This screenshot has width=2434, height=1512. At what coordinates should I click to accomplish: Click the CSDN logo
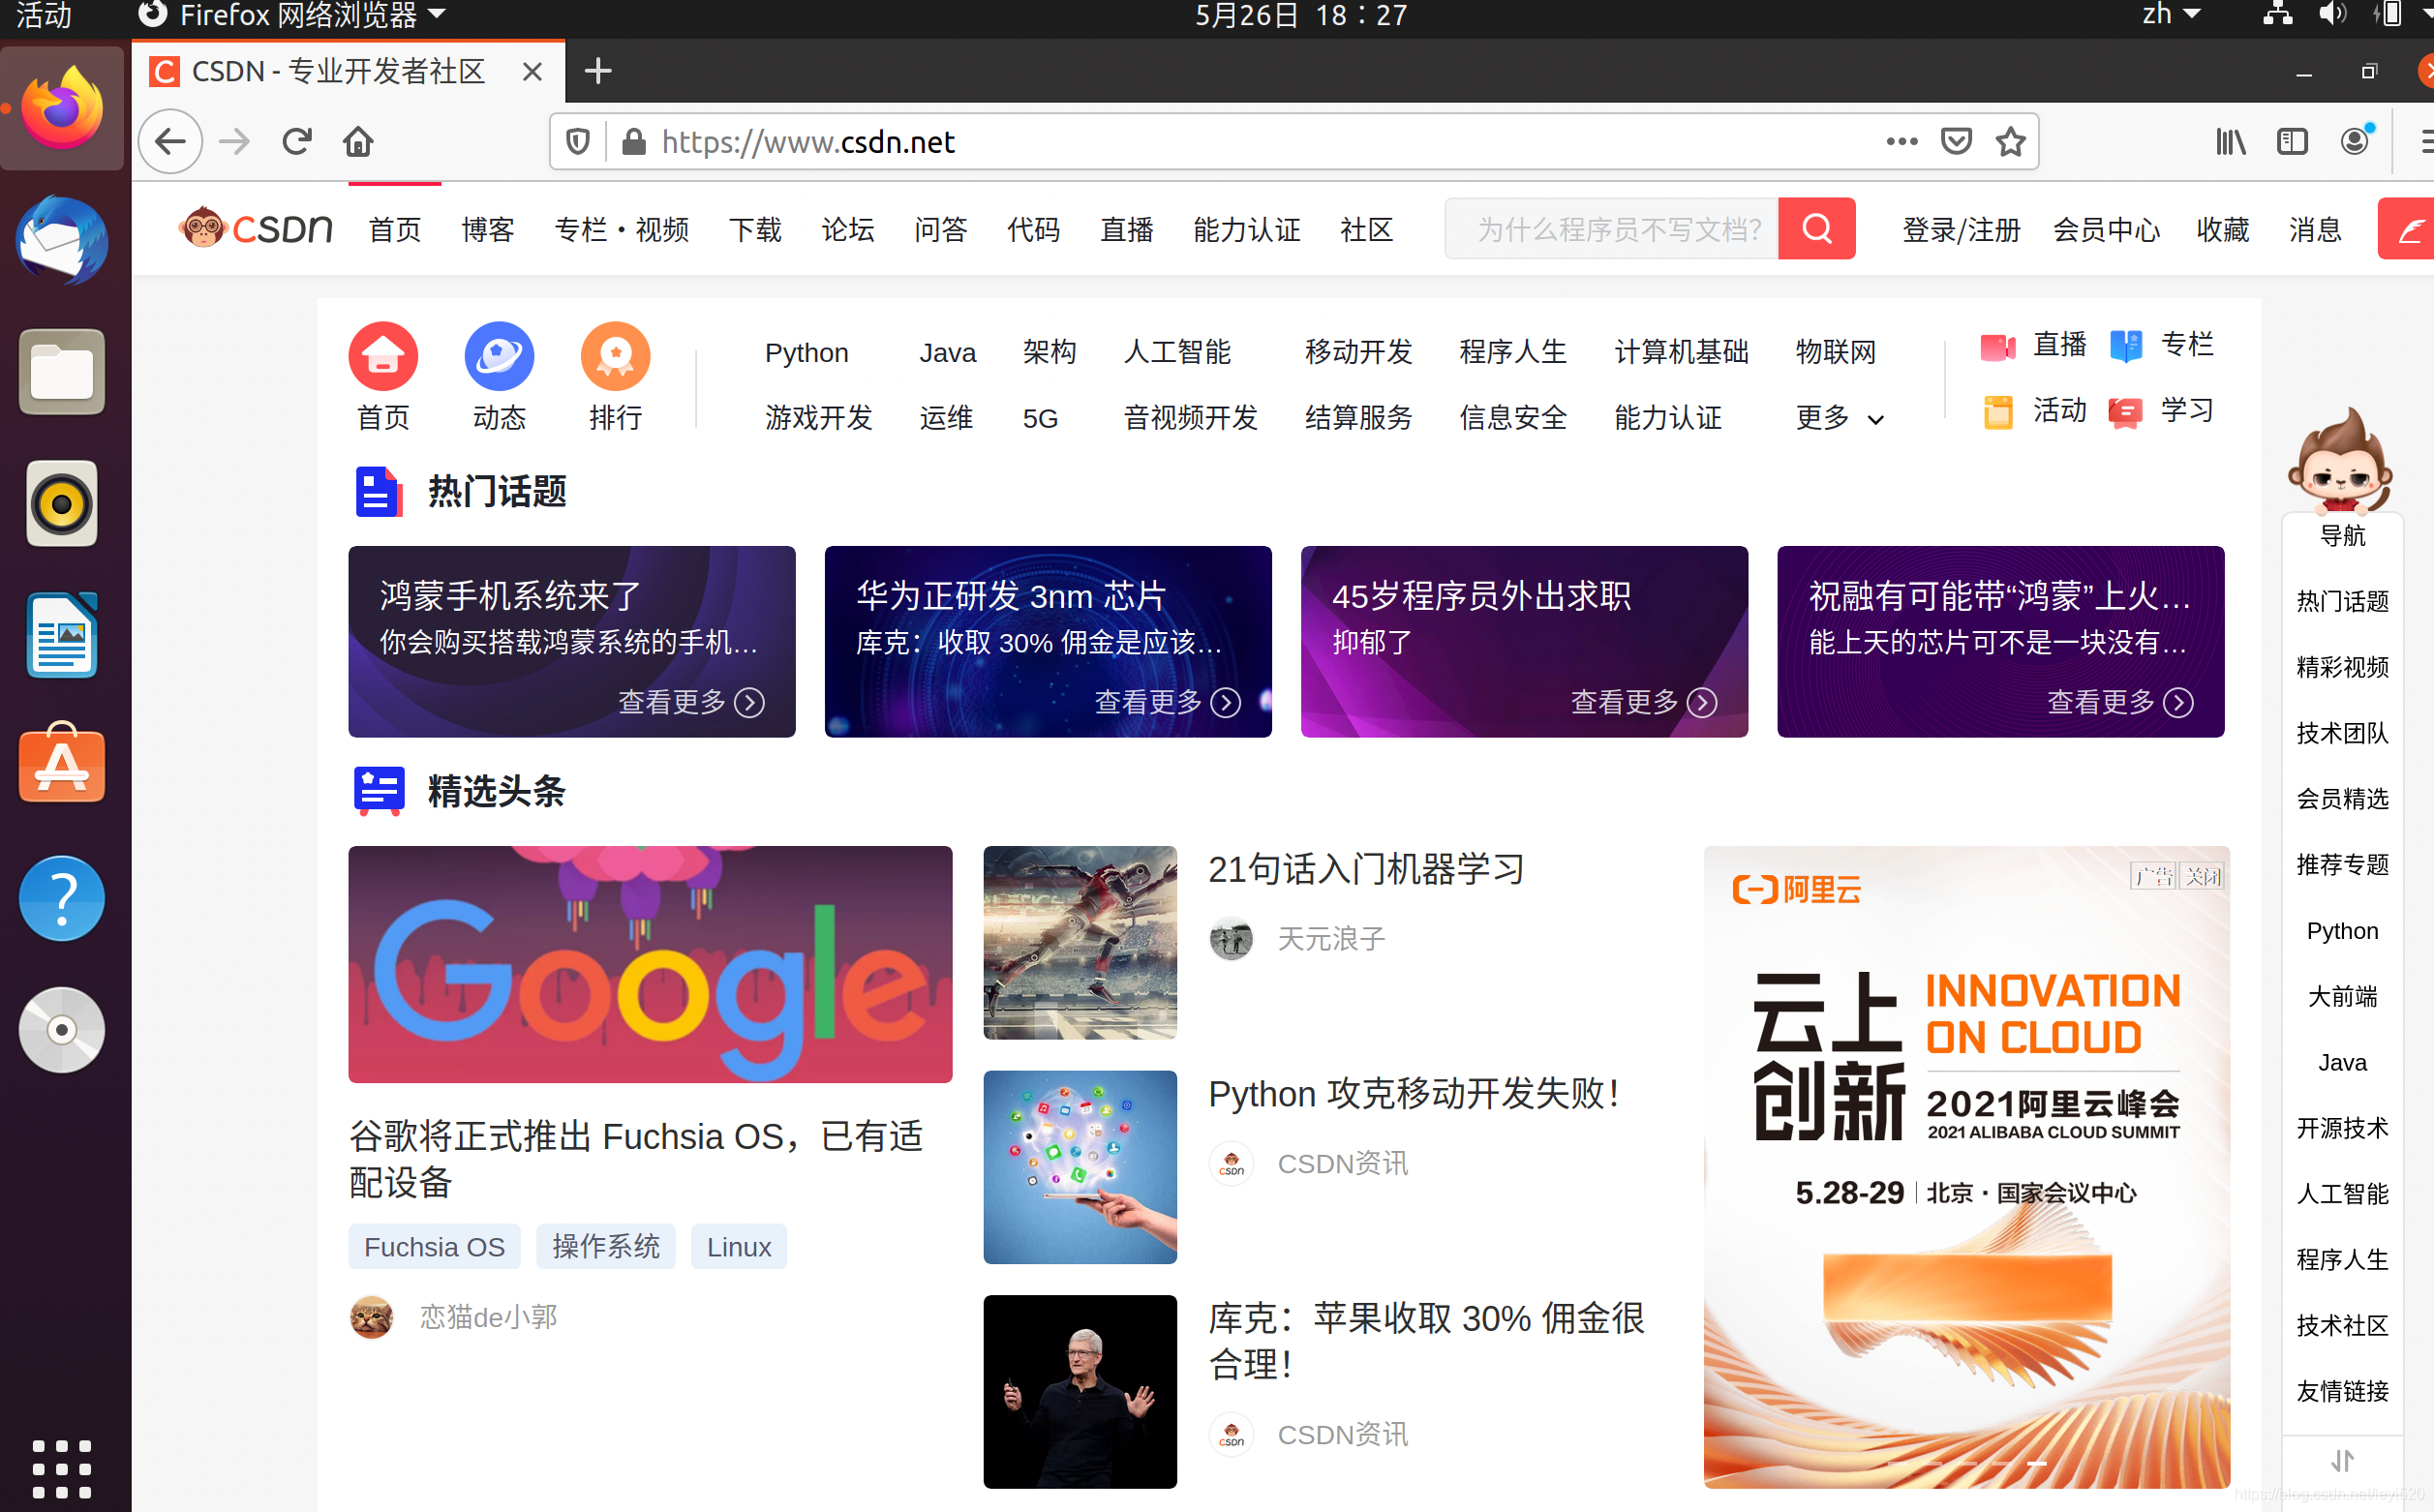256,229
